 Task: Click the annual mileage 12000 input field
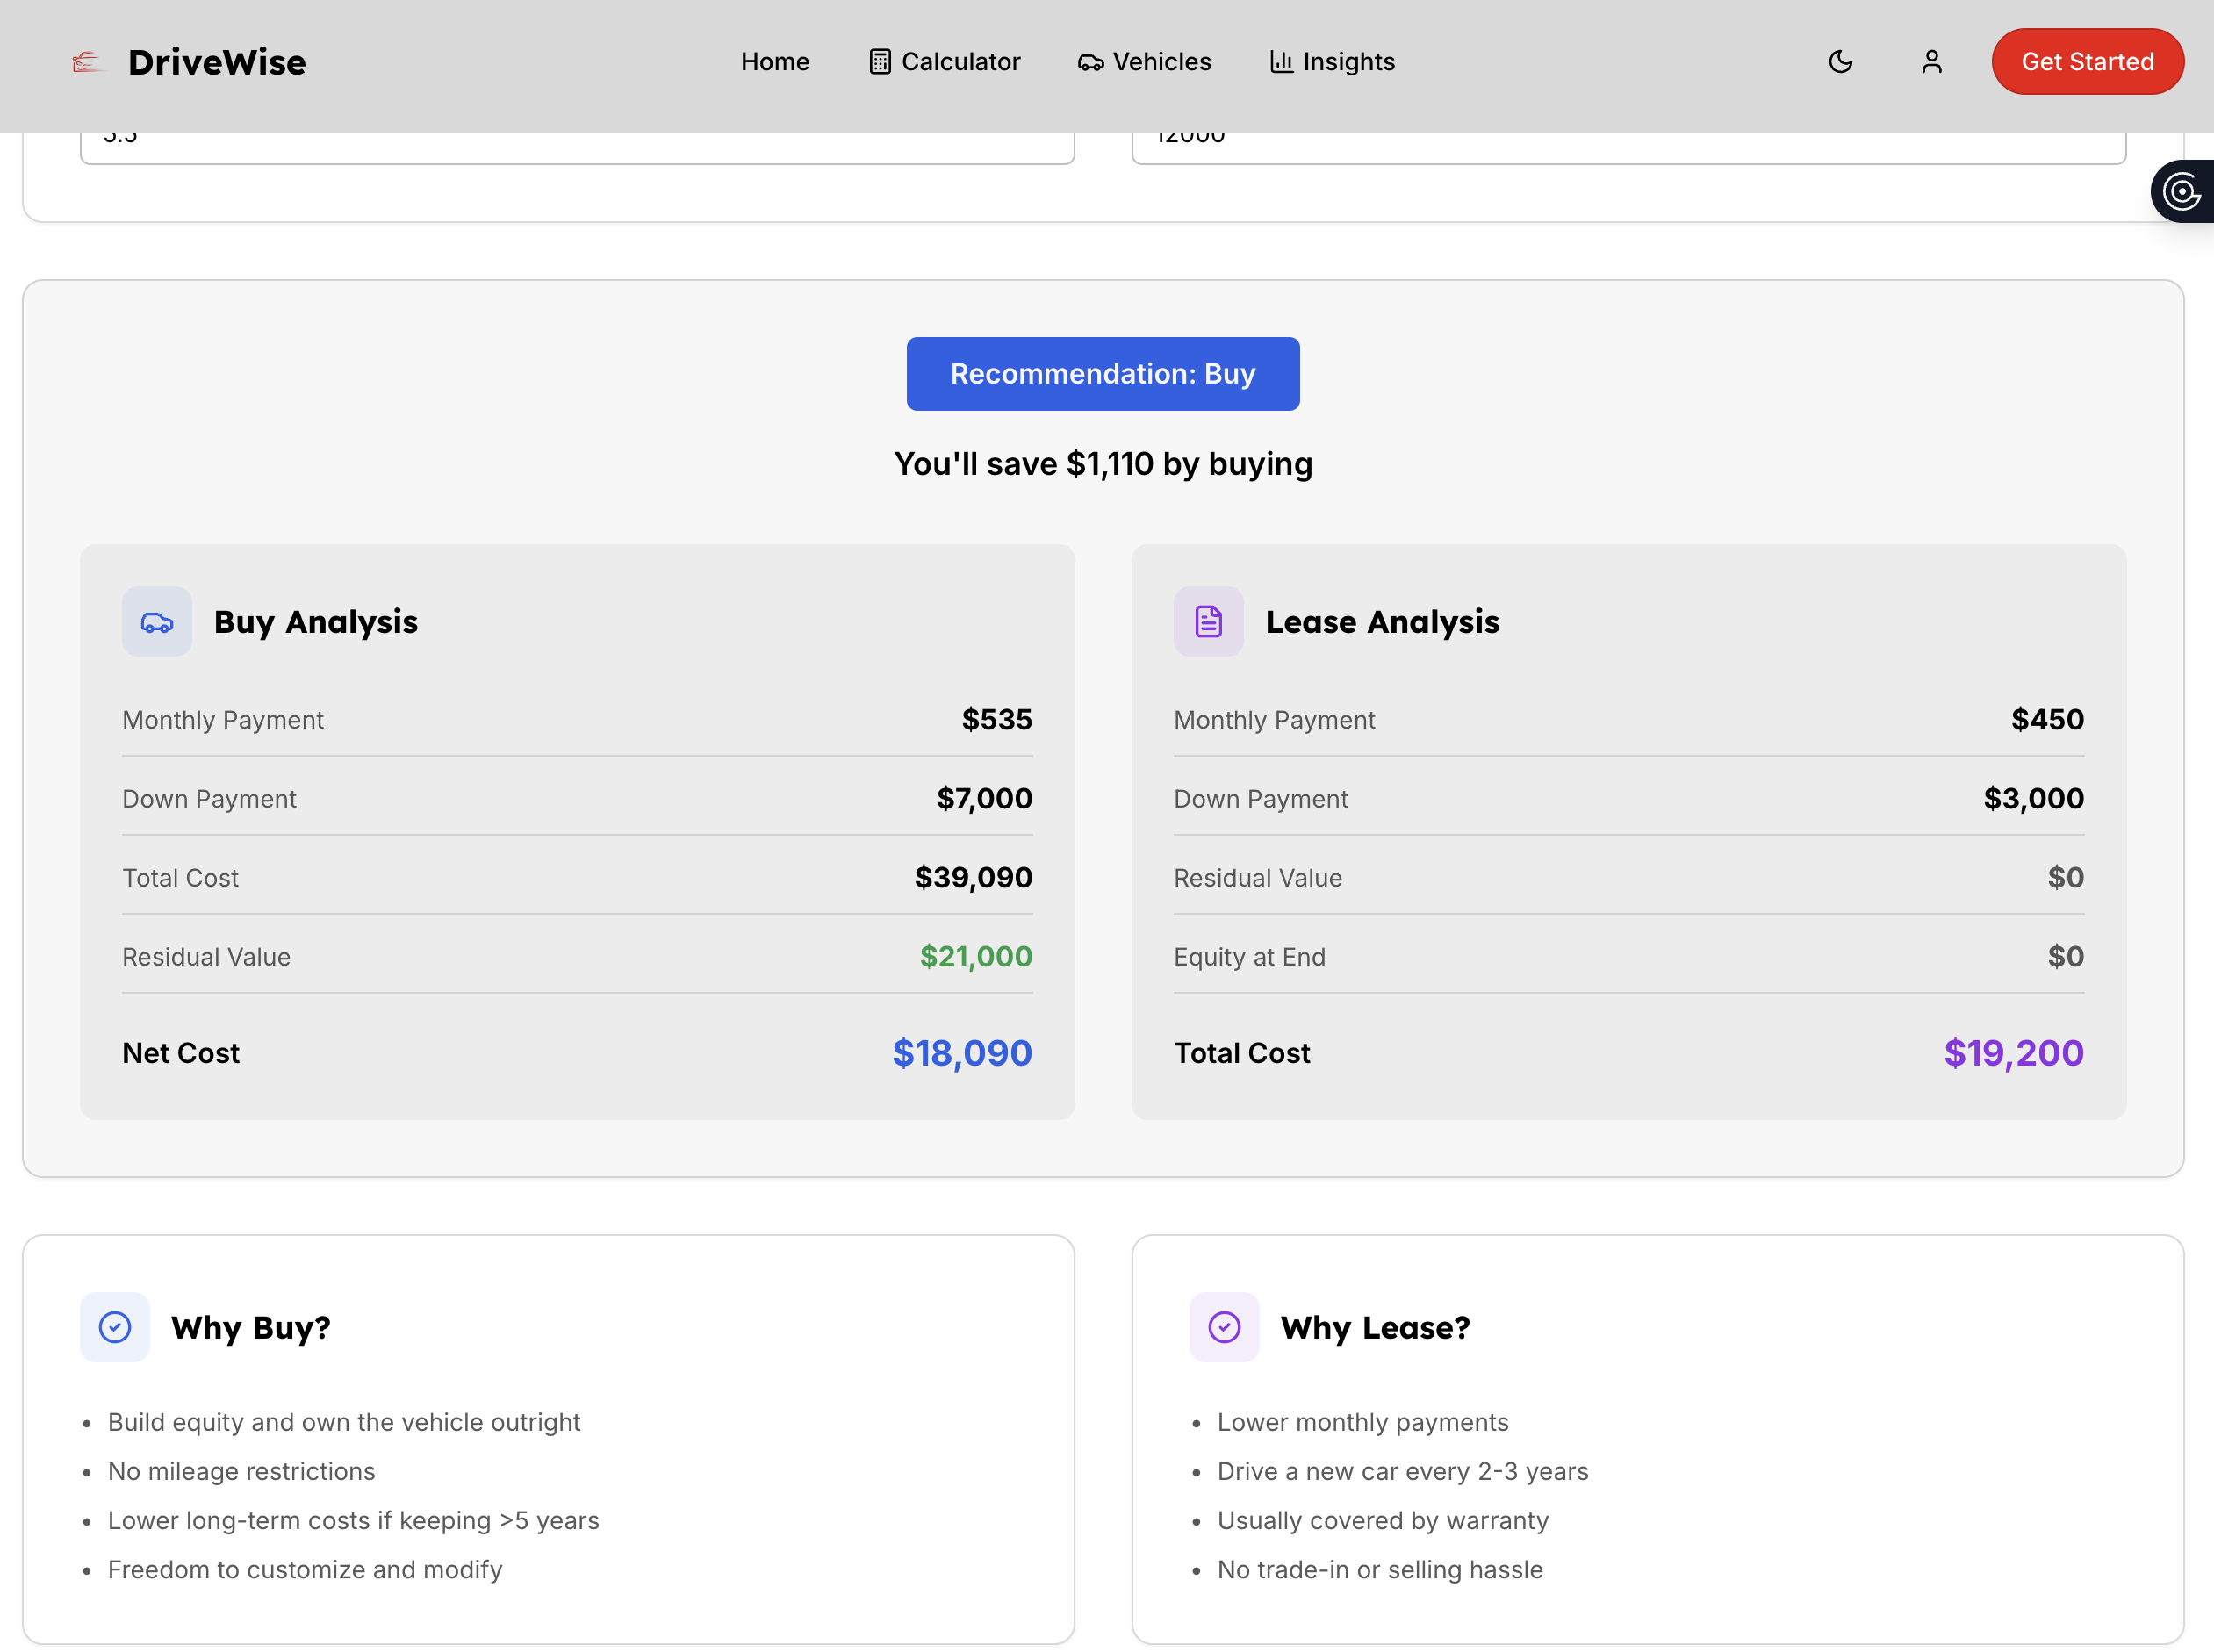point(1628,148)
